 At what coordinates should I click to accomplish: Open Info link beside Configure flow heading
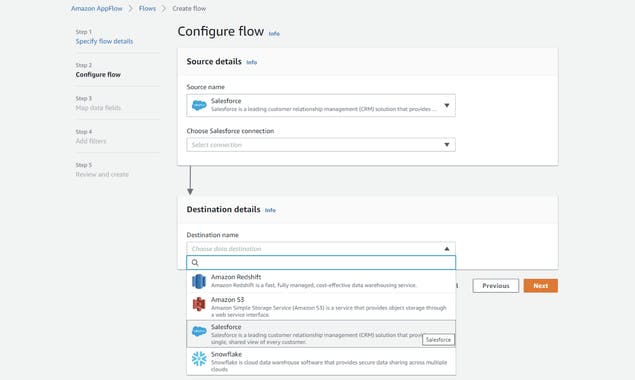coord(274,34)
